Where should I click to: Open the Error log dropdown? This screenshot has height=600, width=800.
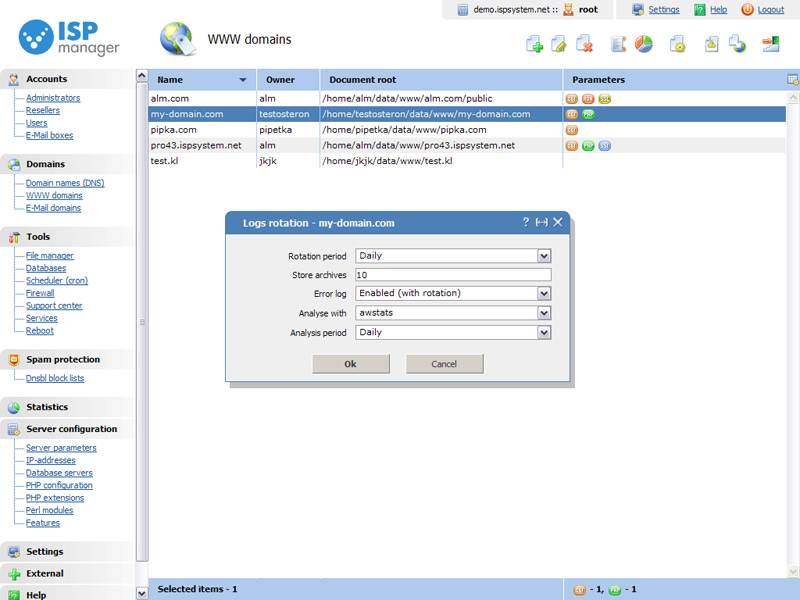pos(544,293)
